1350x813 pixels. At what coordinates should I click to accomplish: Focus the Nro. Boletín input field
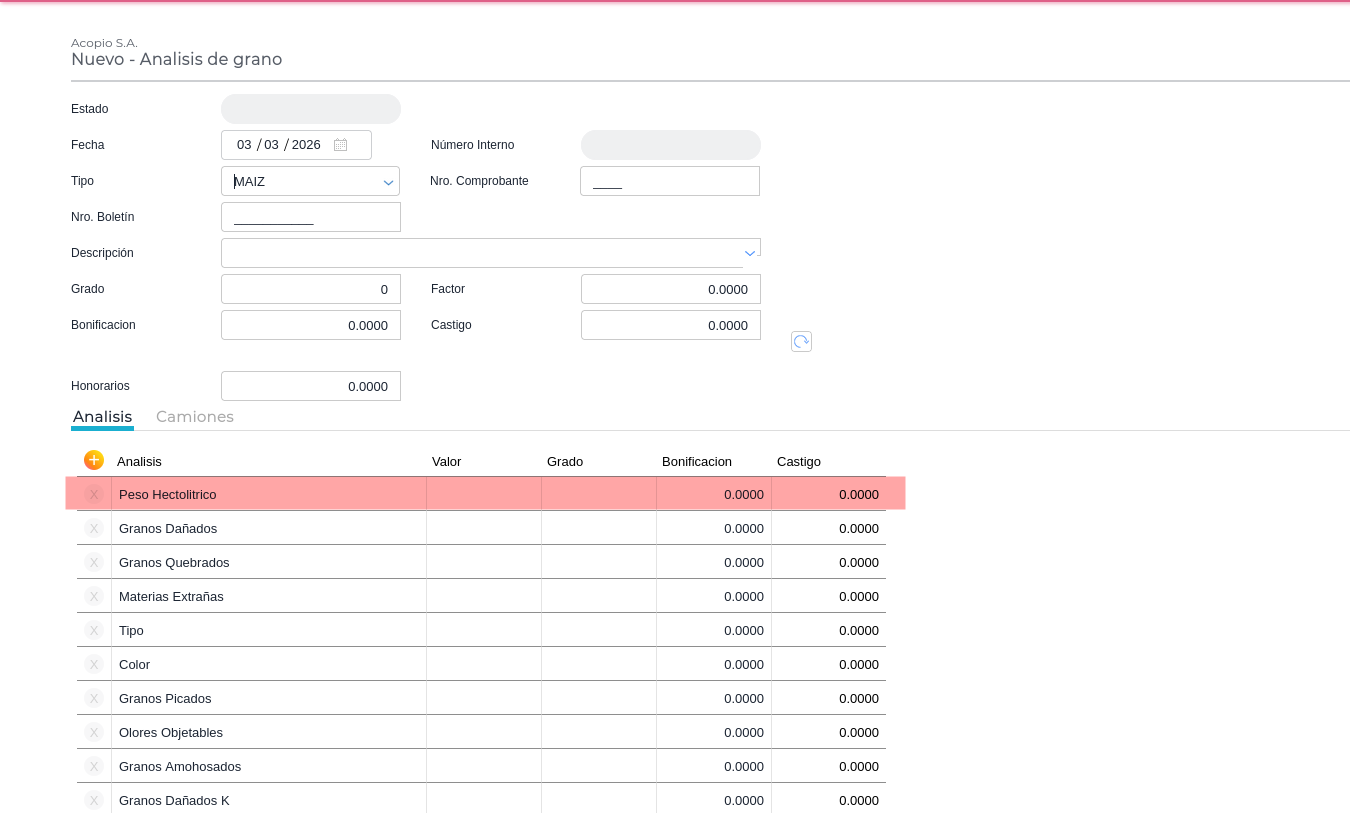(310, 217)
